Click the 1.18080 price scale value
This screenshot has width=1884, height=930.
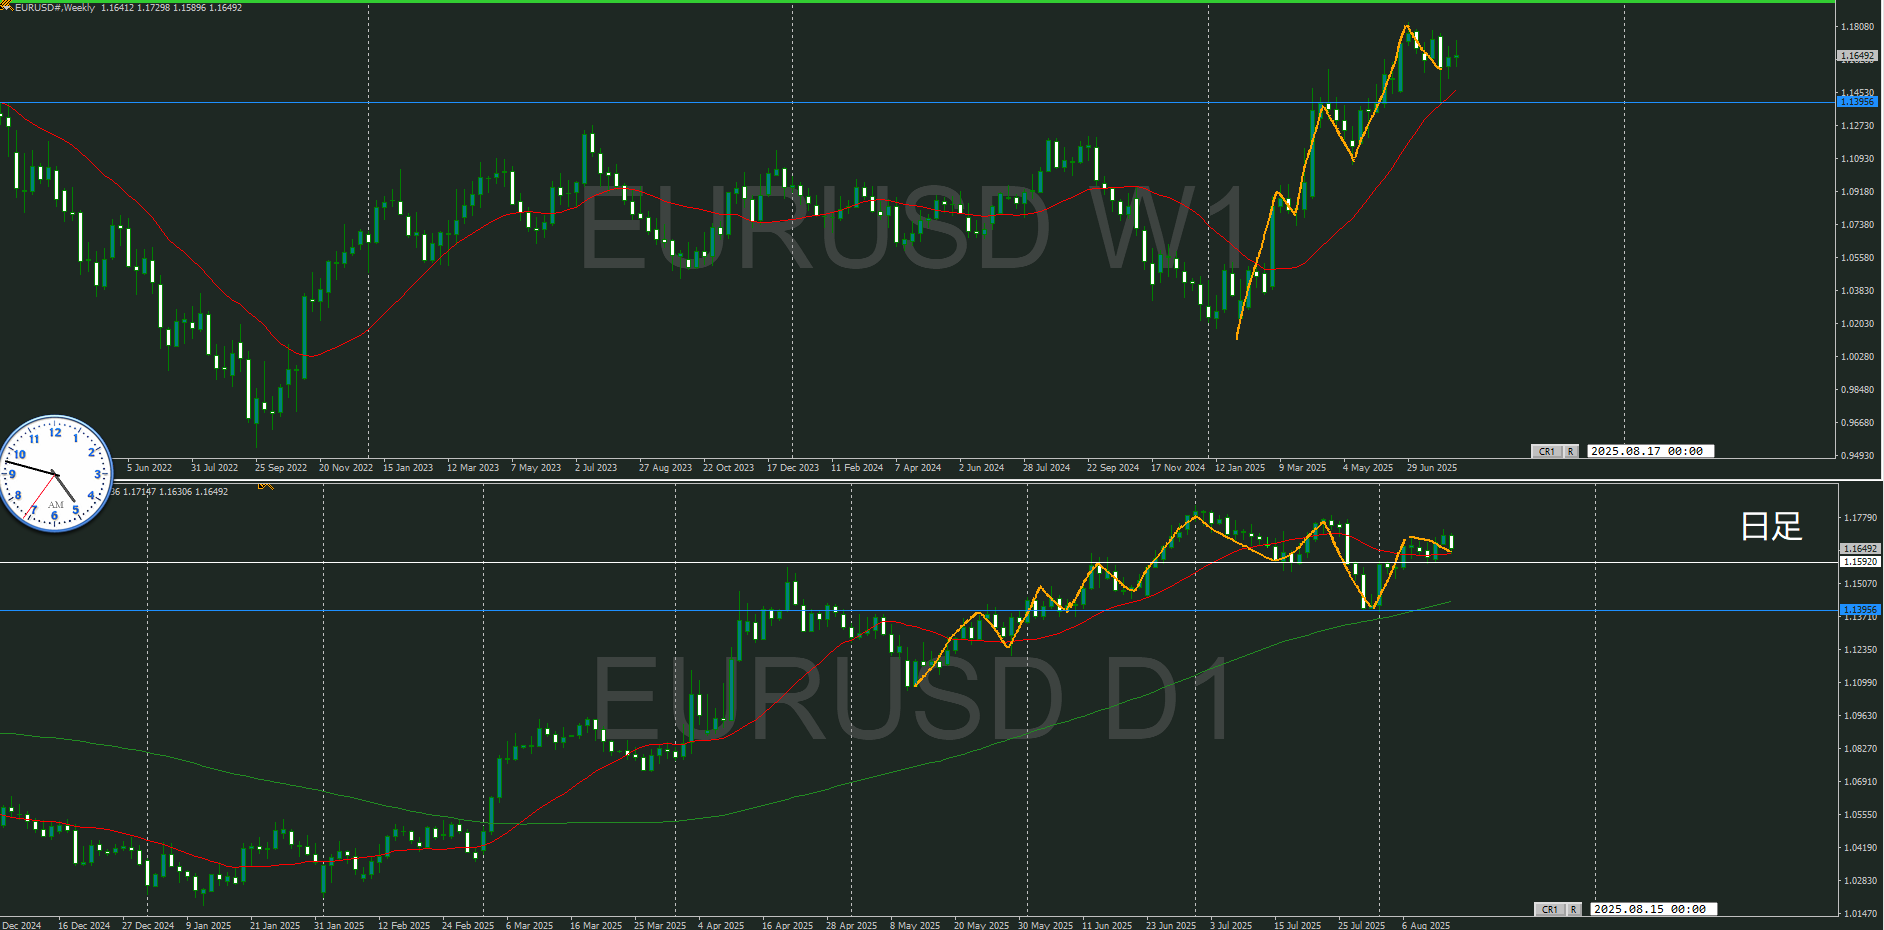click(x=1858, y=27)
